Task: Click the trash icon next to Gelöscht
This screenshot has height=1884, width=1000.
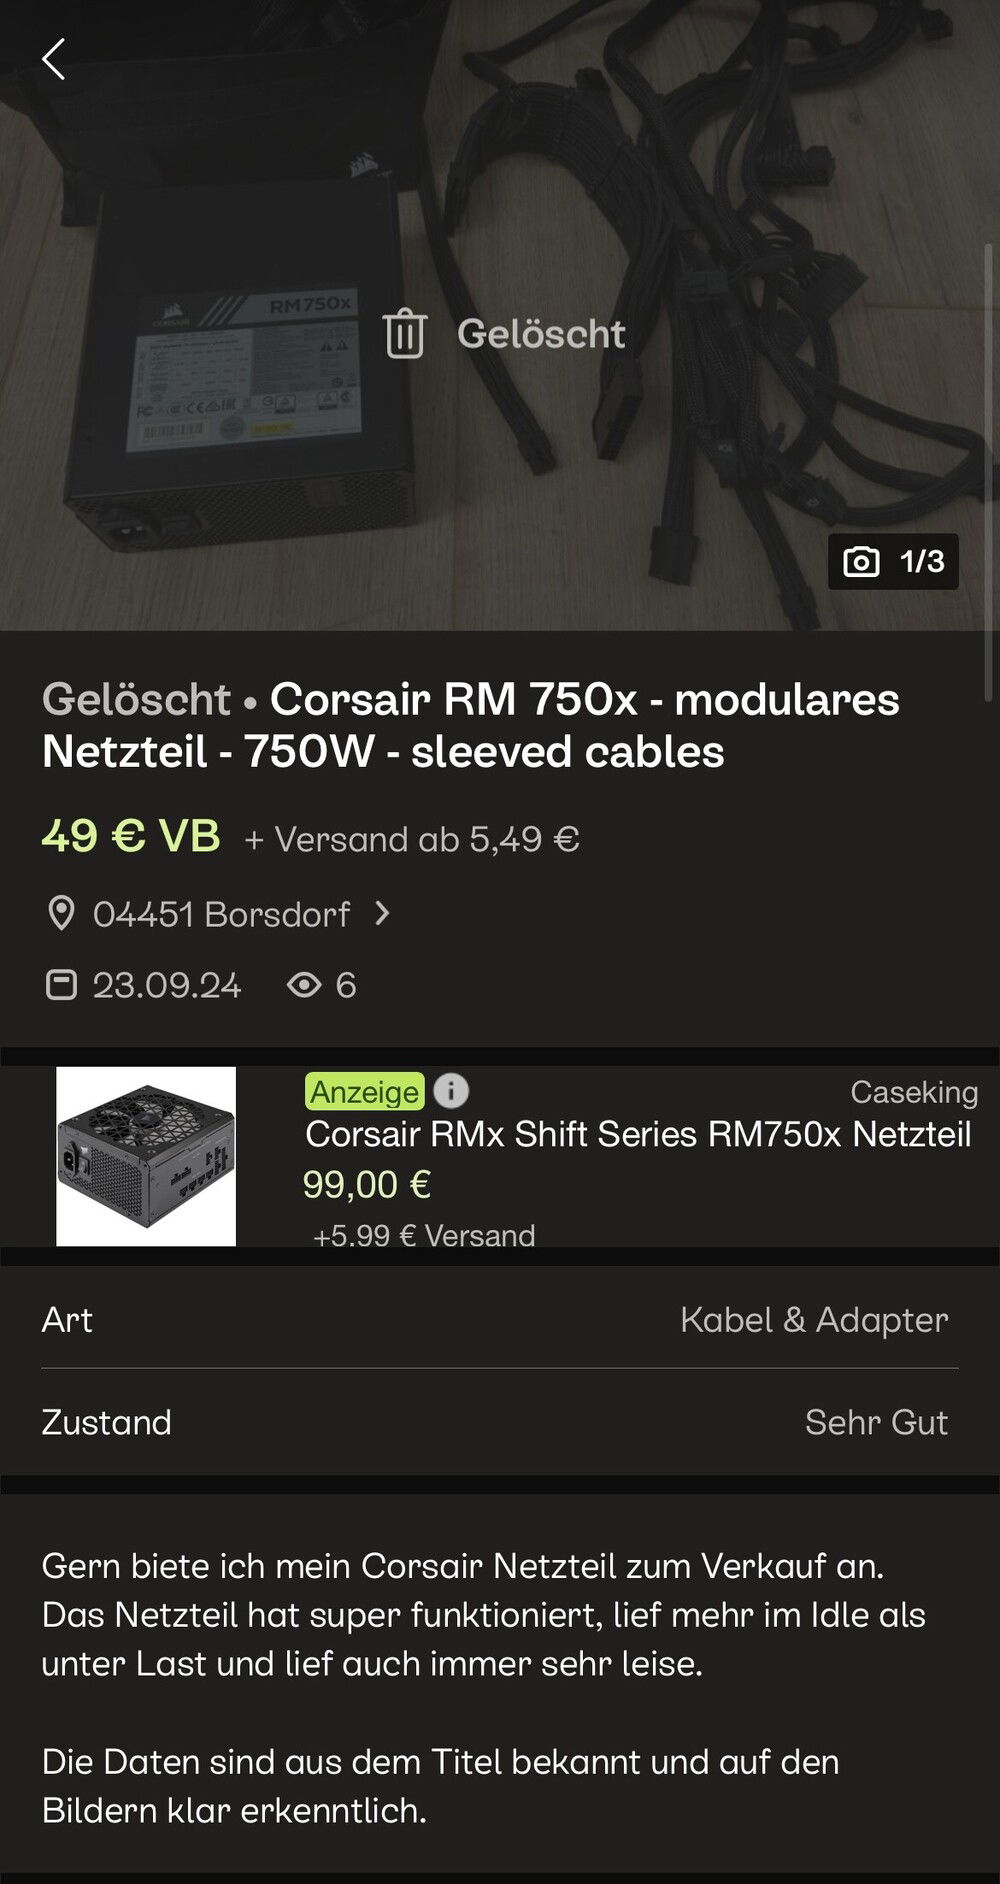Action: [x=404, y=334]
